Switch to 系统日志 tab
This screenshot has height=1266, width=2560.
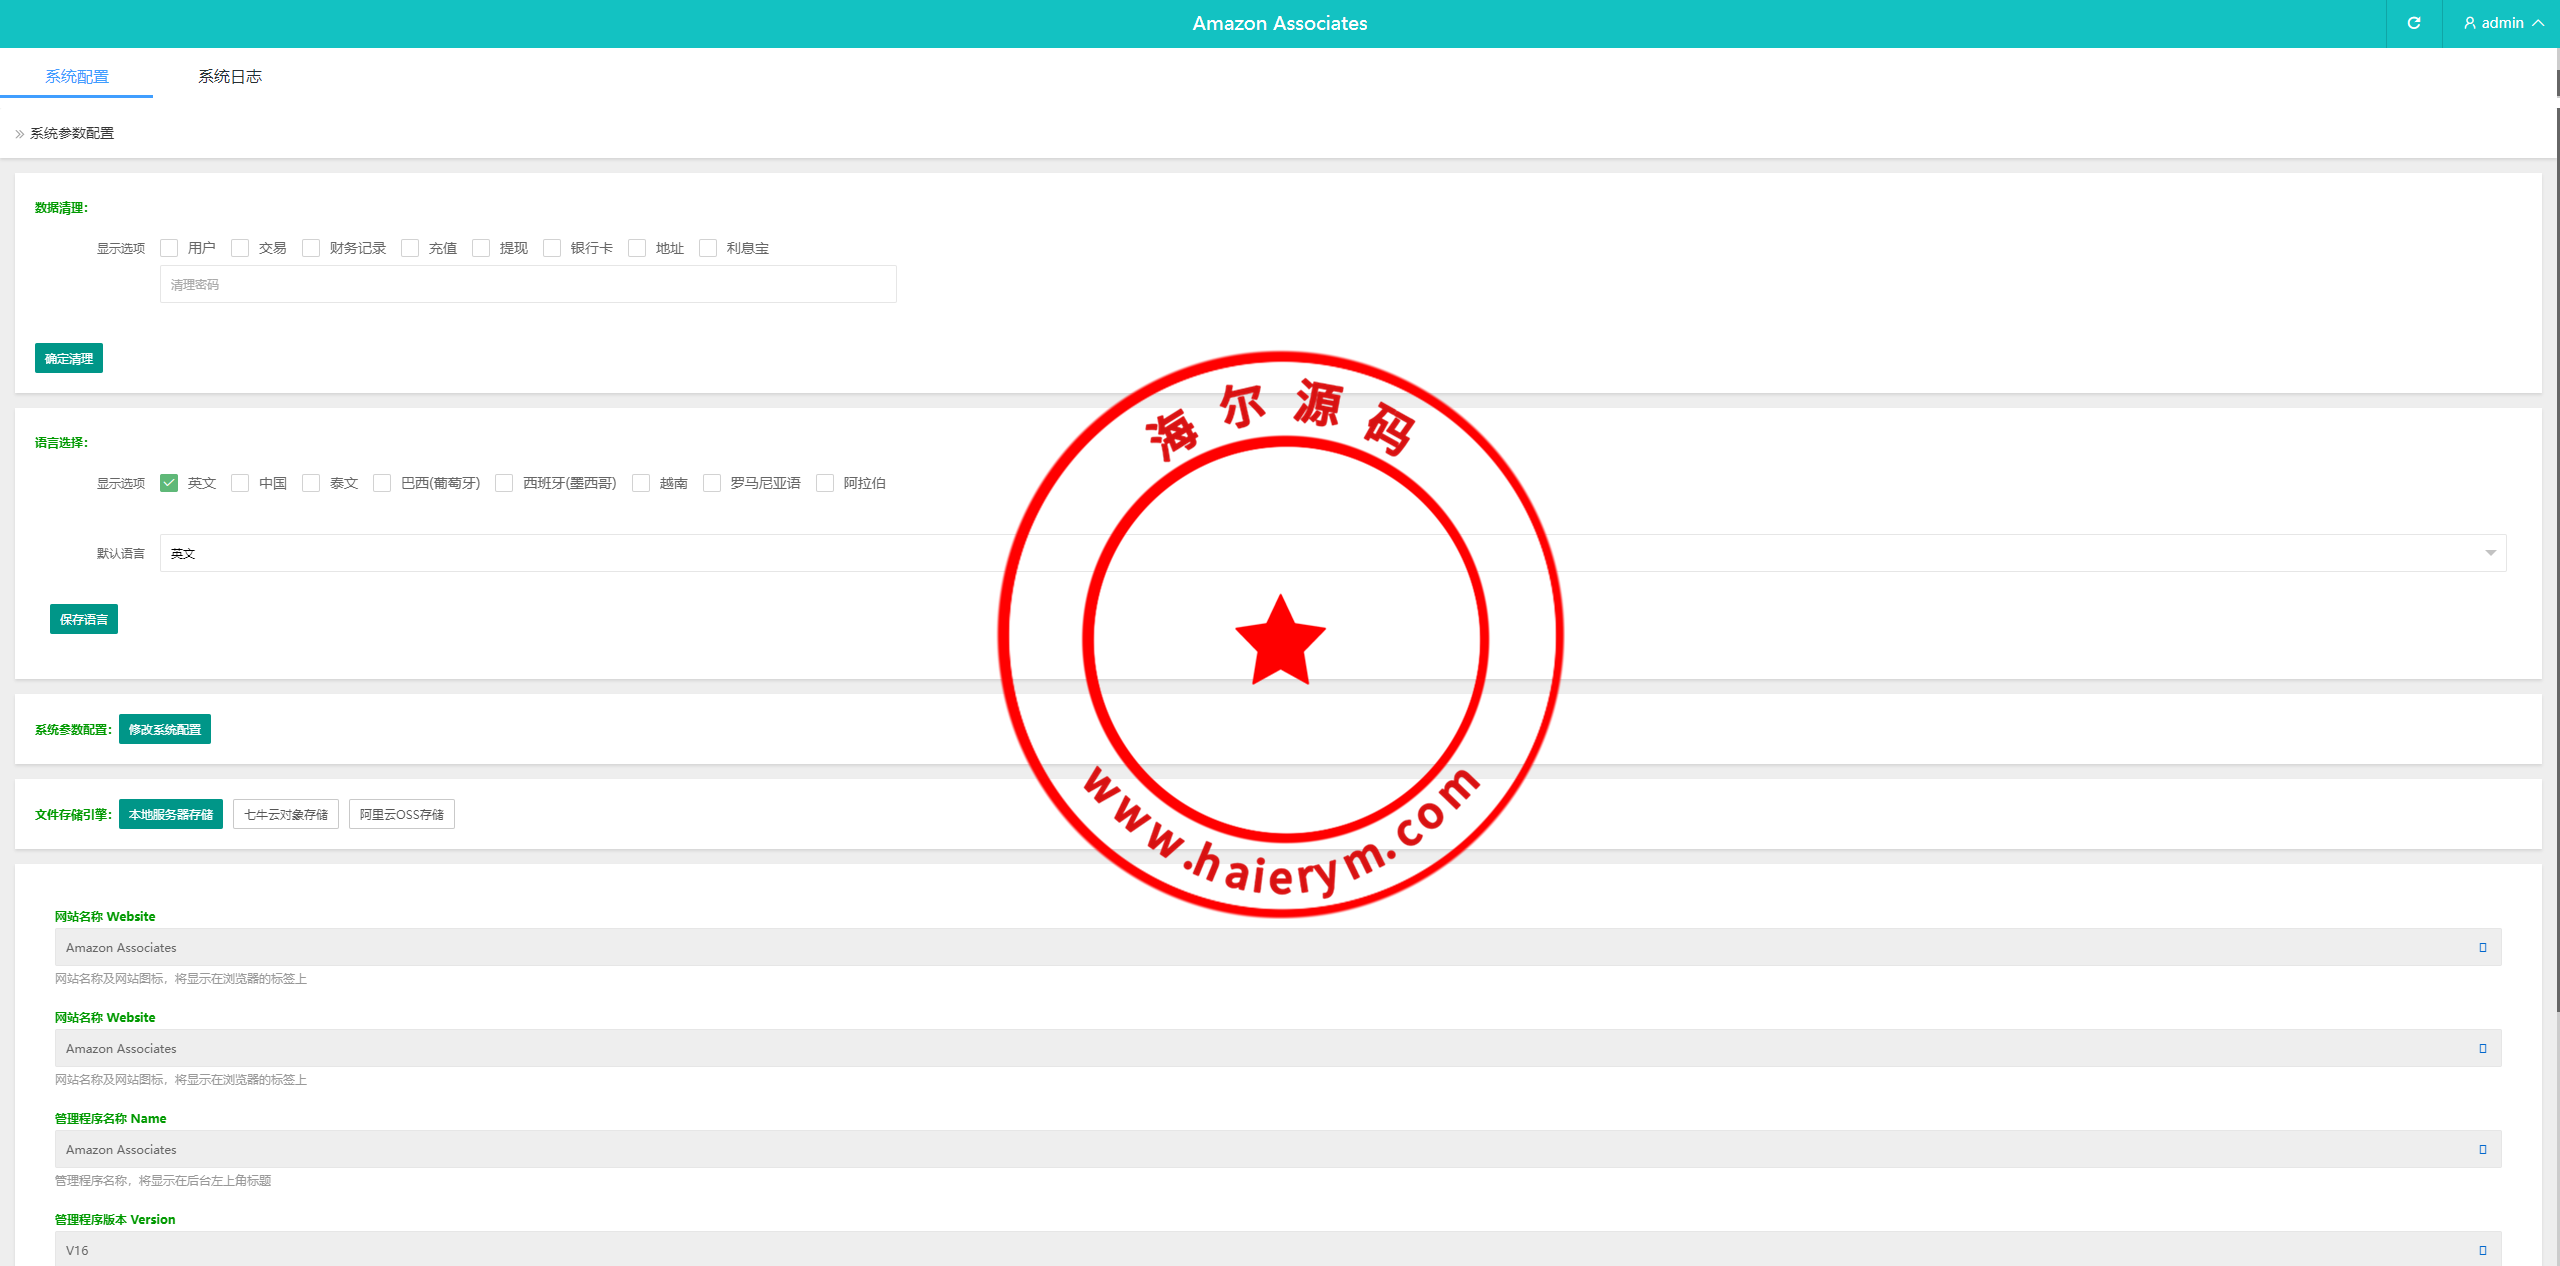click(230, 76)
